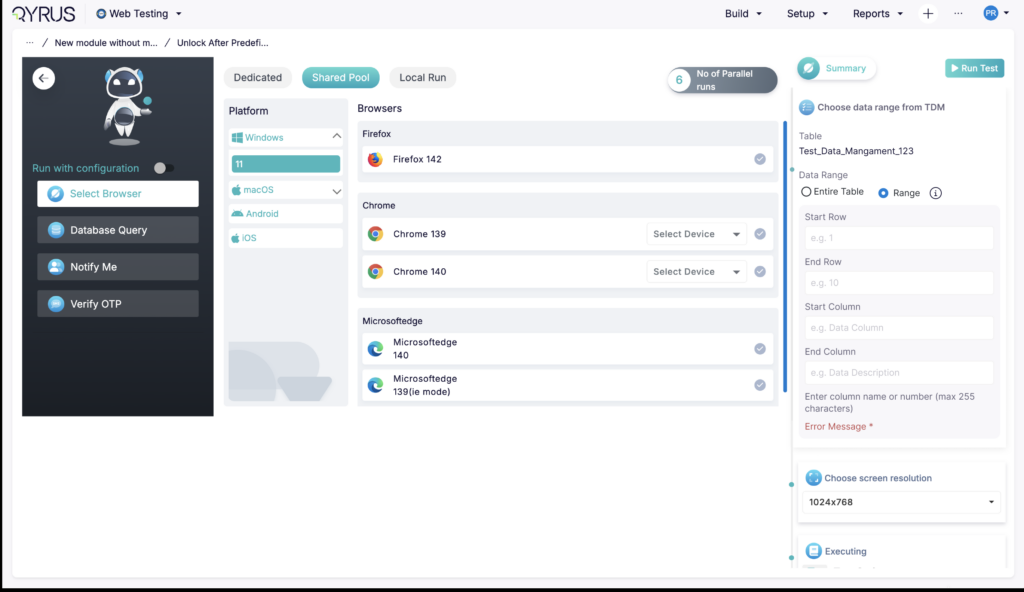Open the screen resolution 1024x768 dropdown

[x=901, y=502]
